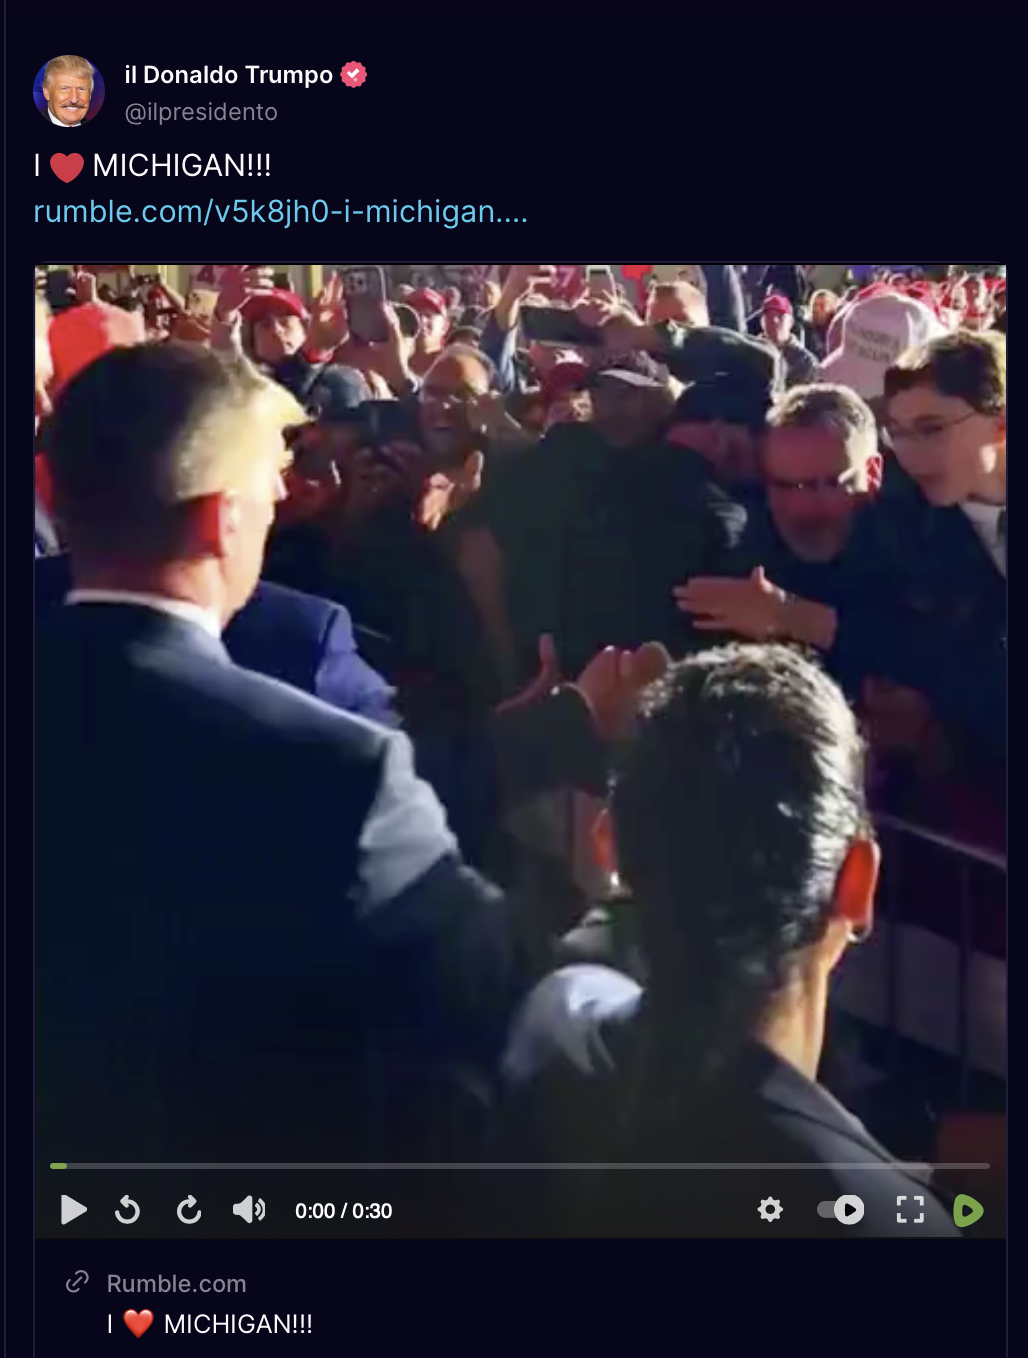Click the verified badge next to name
Screen dimensions: 1028x1358
(354, 75)
